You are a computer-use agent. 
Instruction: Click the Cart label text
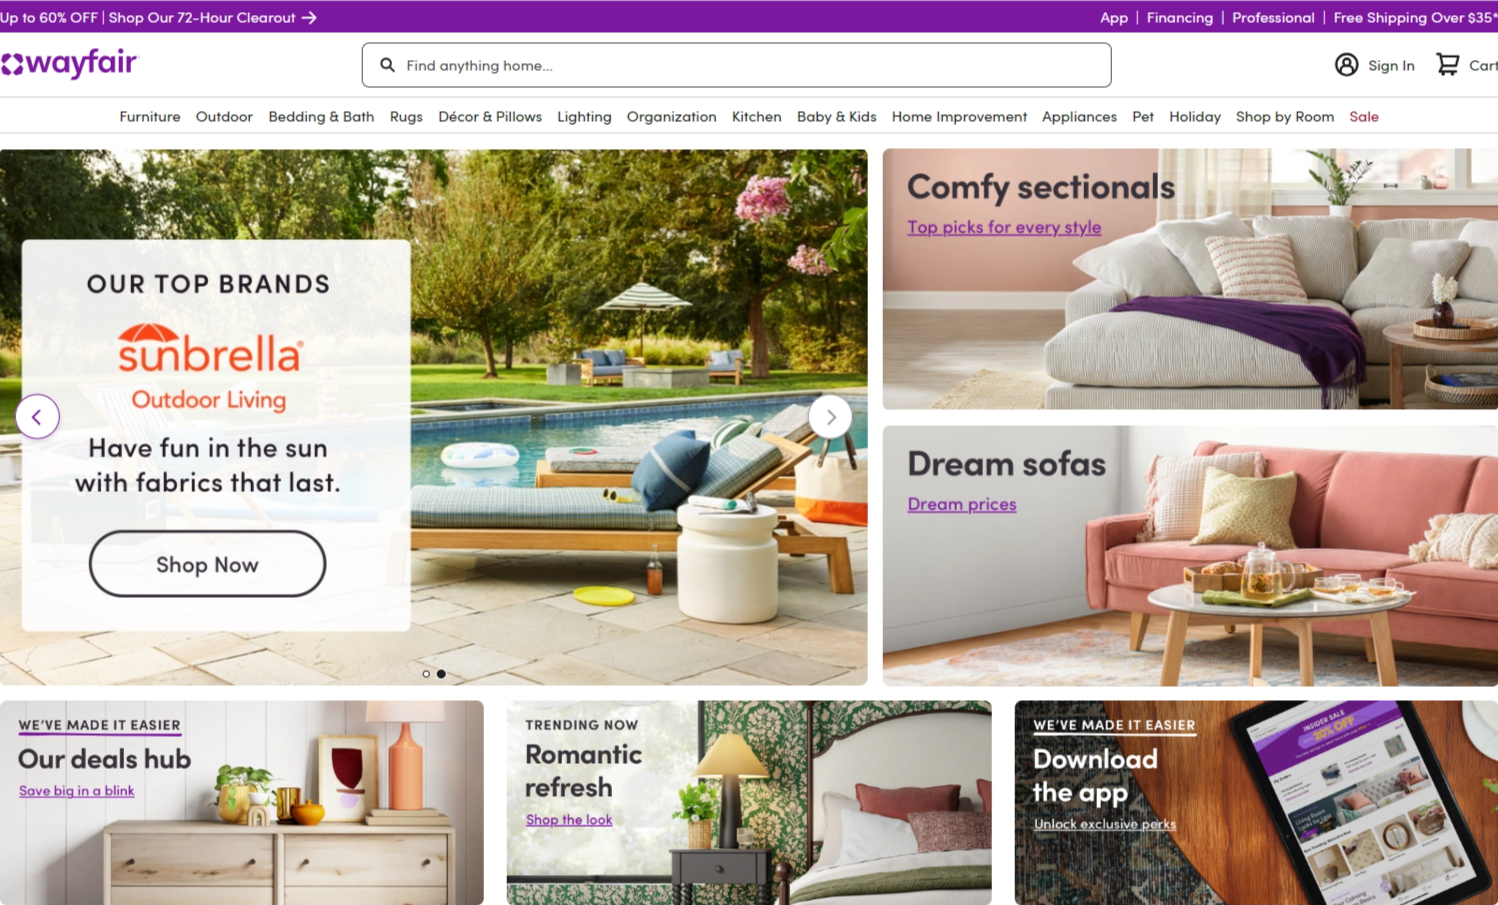click(1483, 66)
